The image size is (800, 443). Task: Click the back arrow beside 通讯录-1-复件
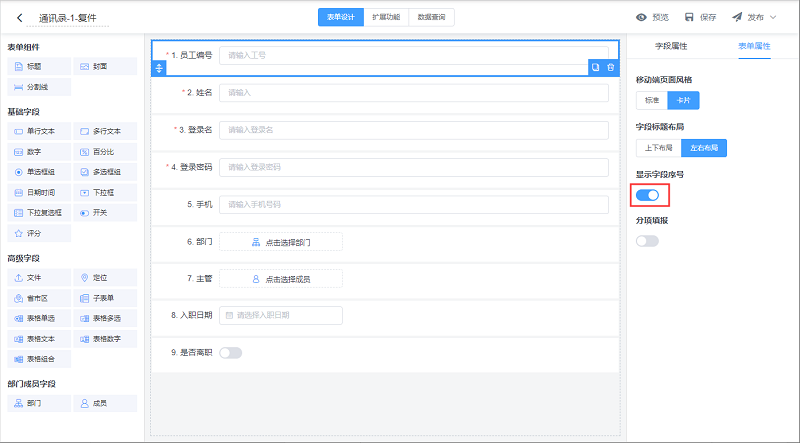point(19,17)
